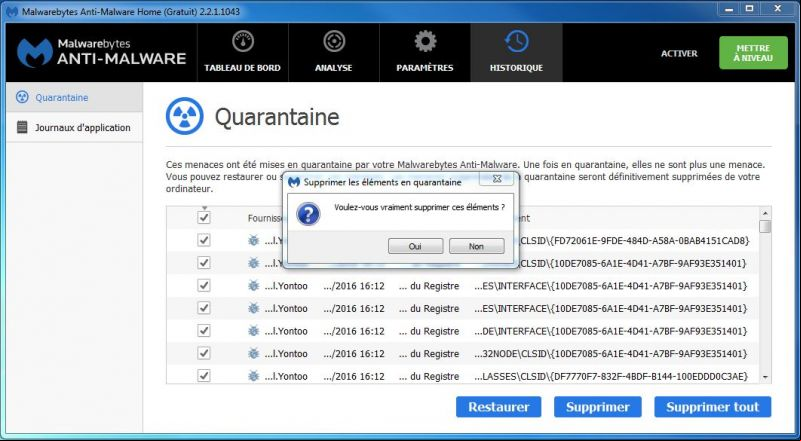Minimize the Malwarebytes window
Image resolution: width=801 pixels, height=441 pixels.
[729, 9]
